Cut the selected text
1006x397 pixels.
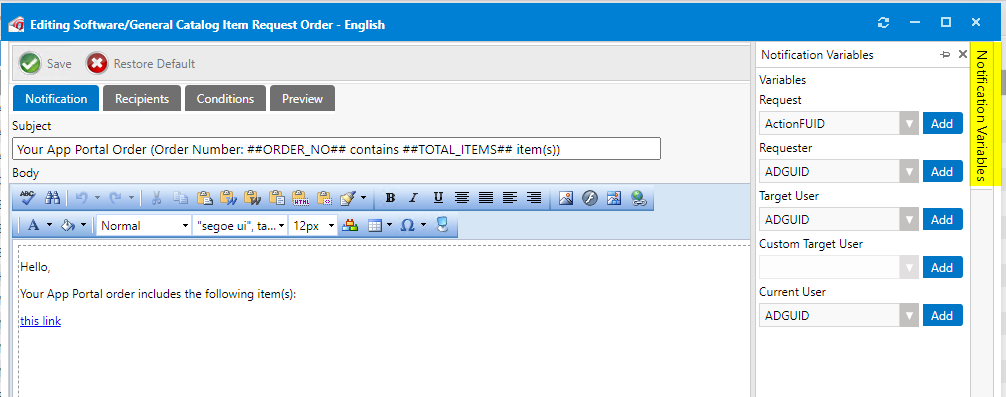[x=156, y=198]
